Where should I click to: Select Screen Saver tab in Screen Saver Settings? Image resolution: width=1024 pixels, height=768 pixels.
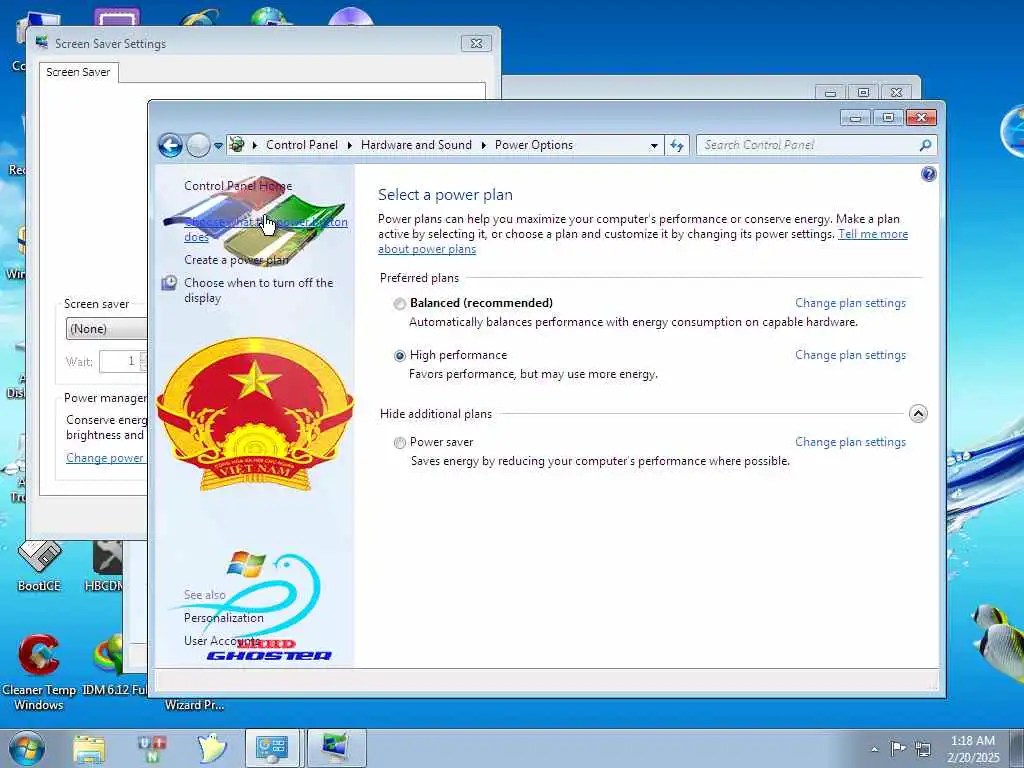pos(78,72)
